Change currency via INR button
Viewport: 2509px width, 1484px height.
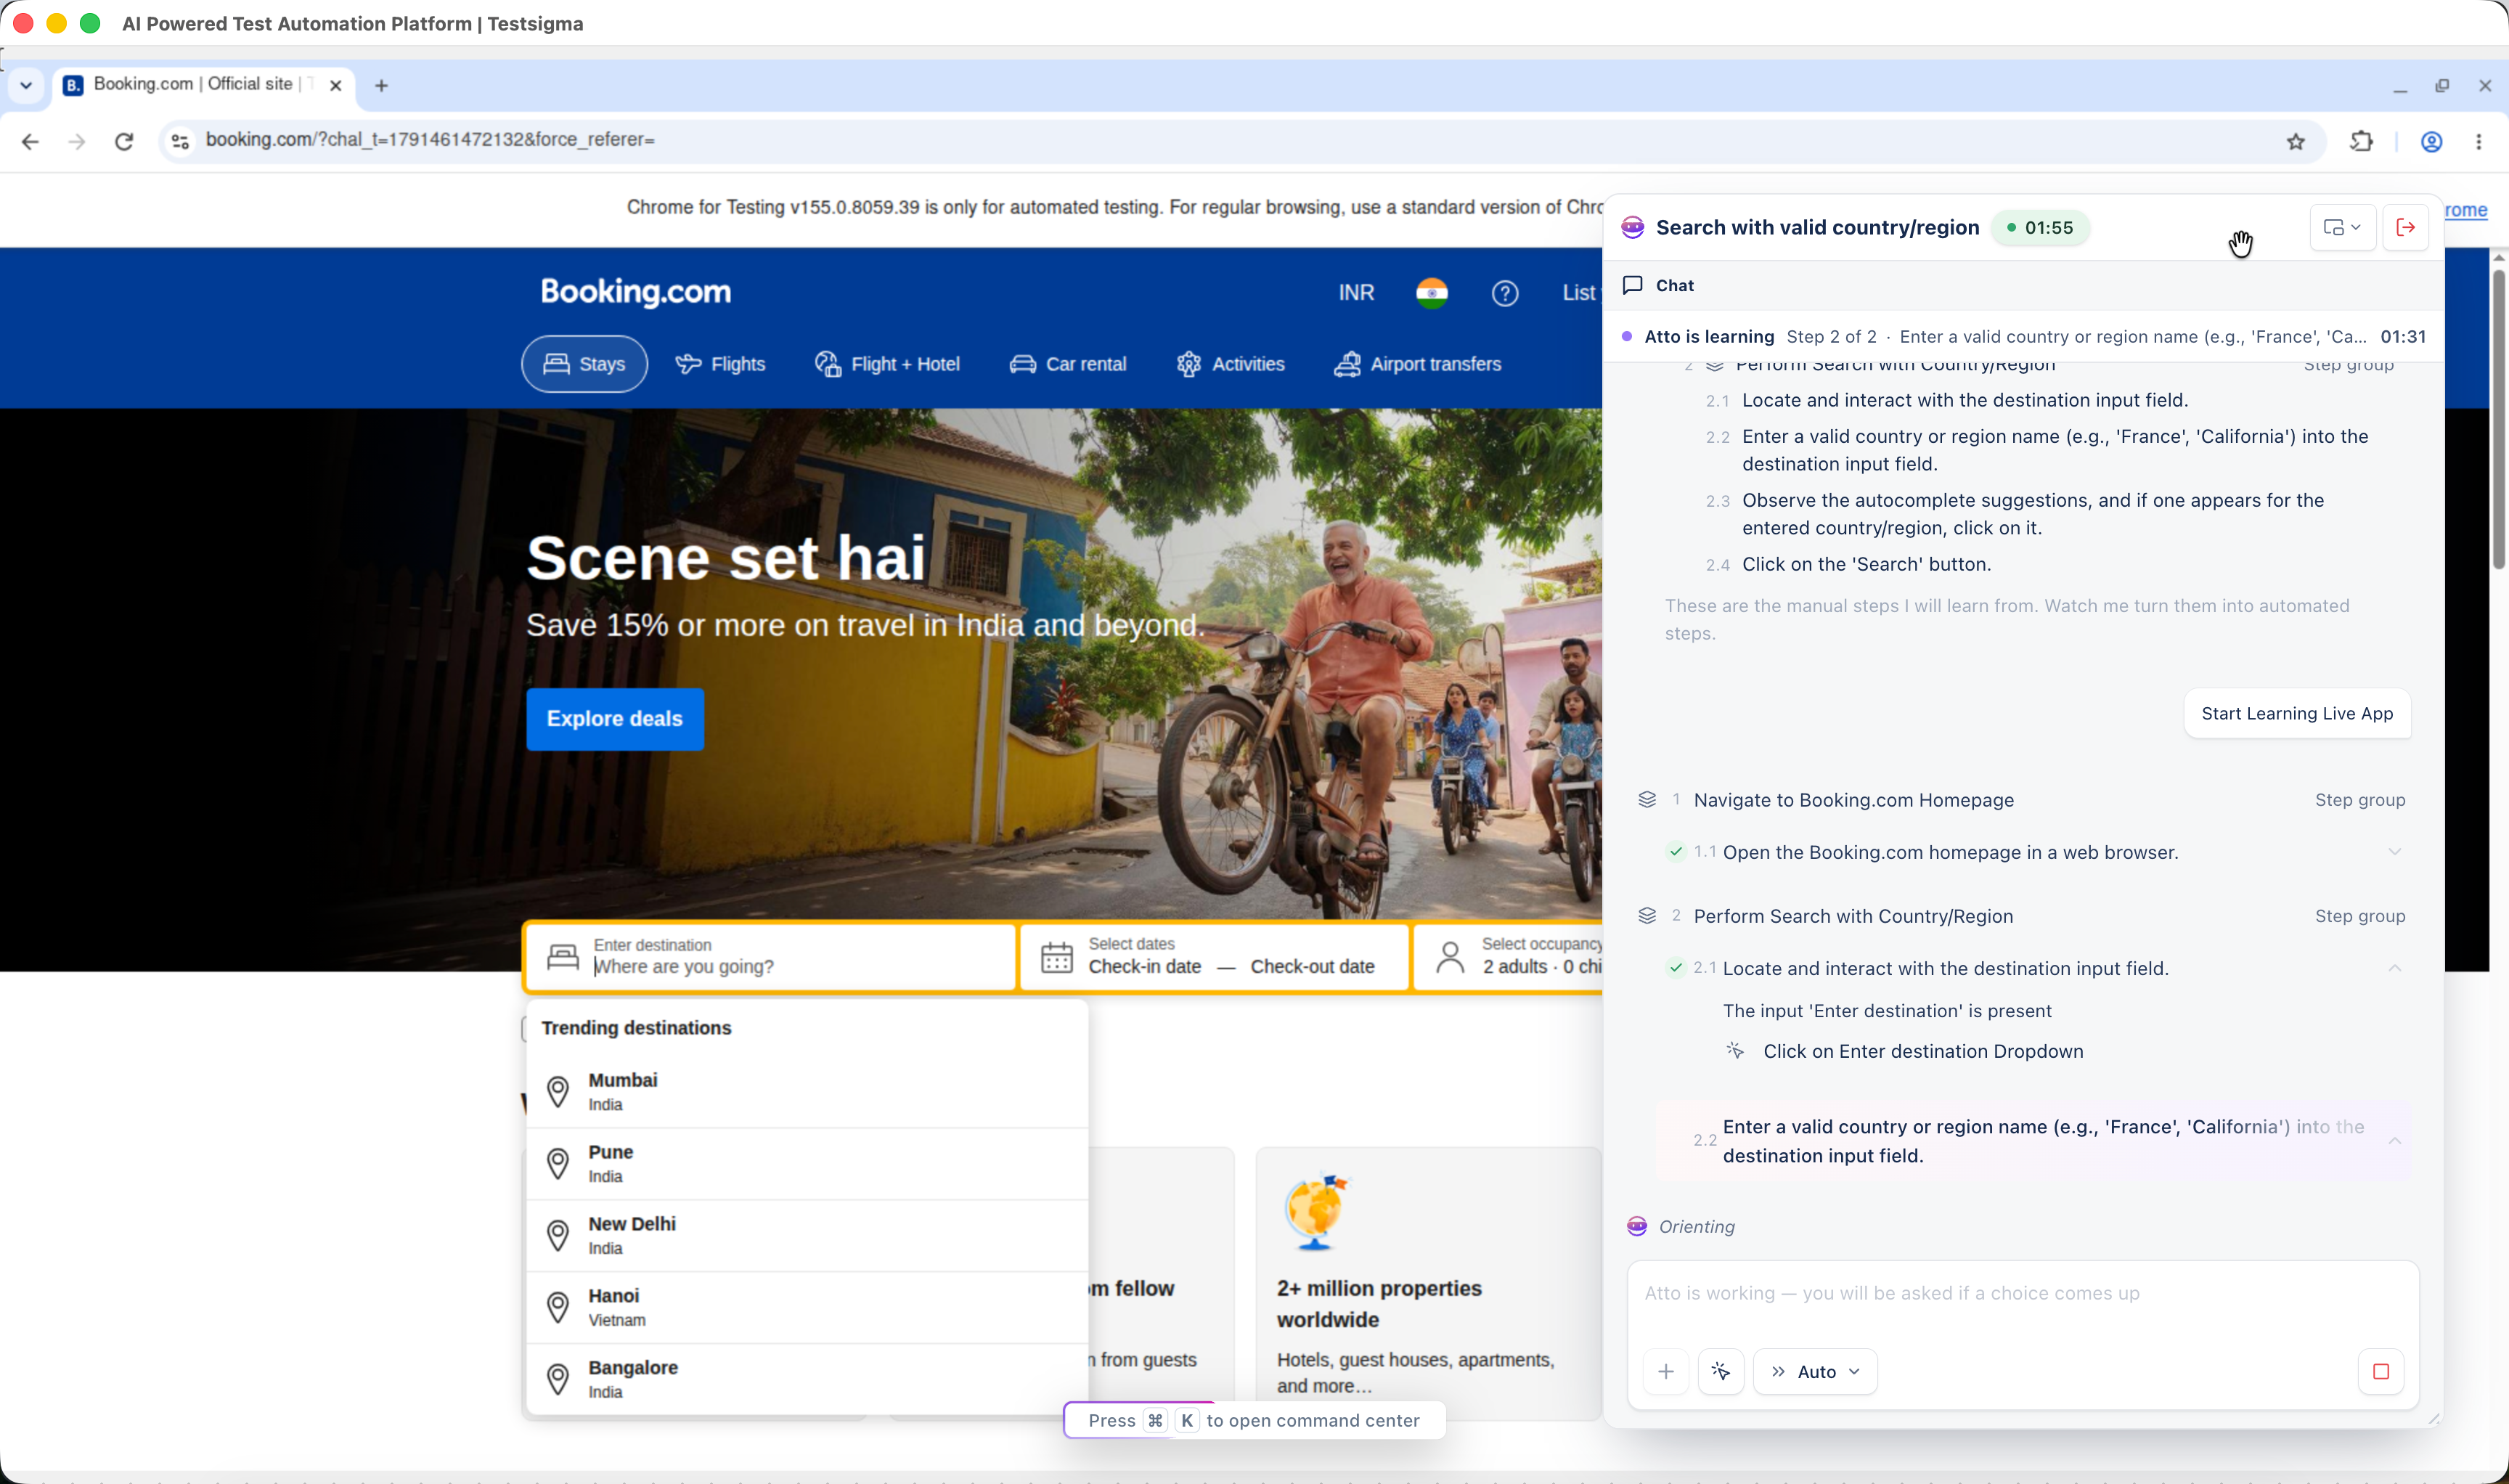click(x=1357, y=293)
